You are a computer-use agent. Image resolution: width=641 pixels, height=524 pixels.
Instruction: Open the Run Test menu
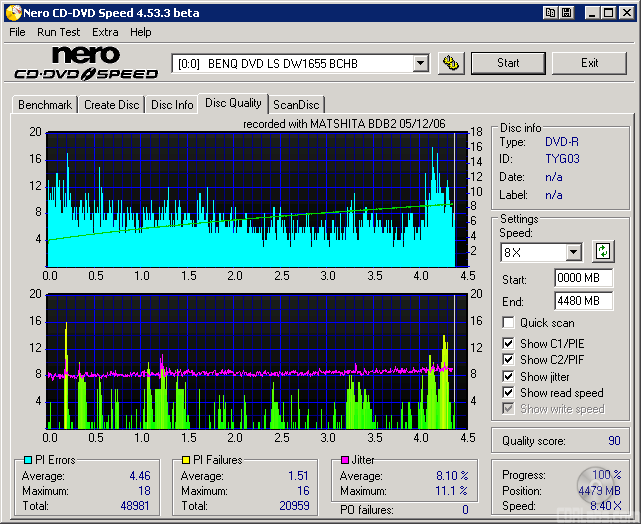tap(59, 32)
